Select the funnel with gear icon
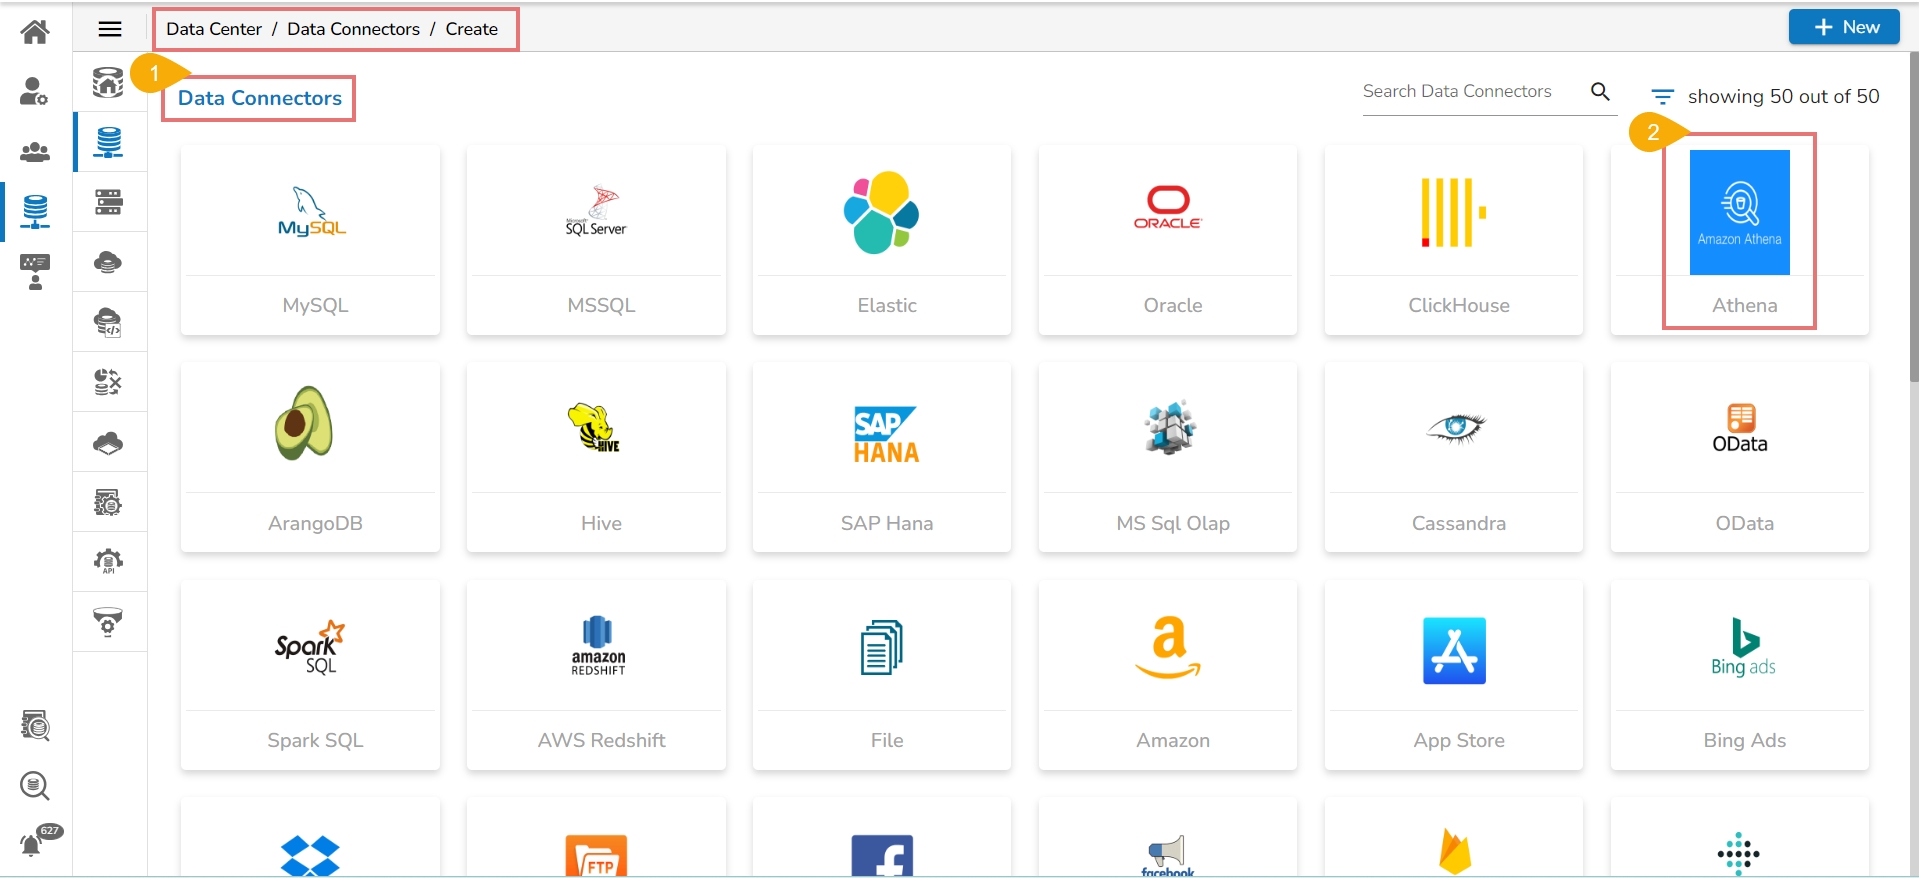 [x=109, y=622]
